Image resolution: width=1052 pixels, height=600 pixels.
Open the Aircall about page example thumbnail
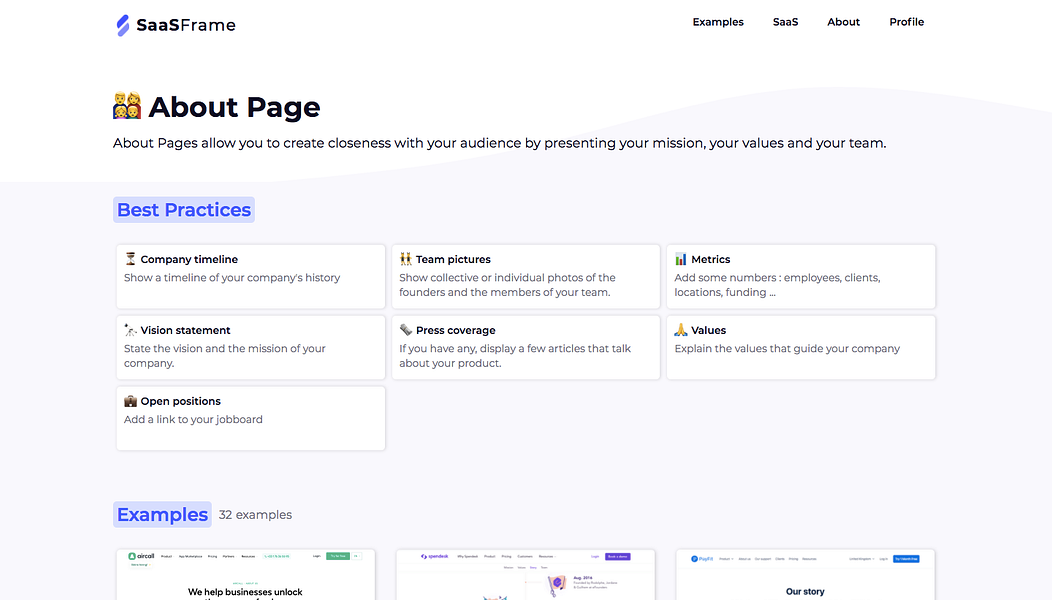(x=246, y=574)
